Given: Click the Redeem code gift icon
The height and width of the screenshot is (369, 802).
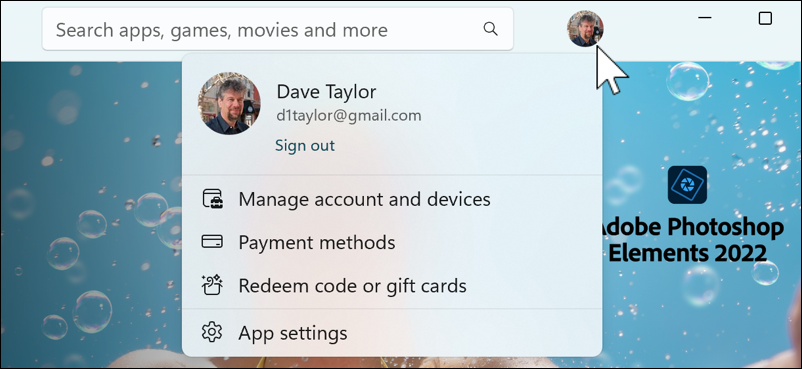Looking at the screenshot, I should coord(212,285).
